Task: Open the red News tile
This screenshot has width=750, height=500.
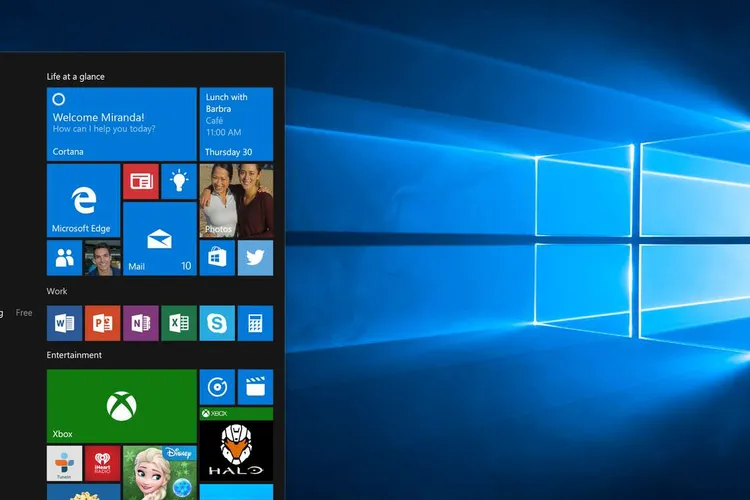Action: click(141, 181)
